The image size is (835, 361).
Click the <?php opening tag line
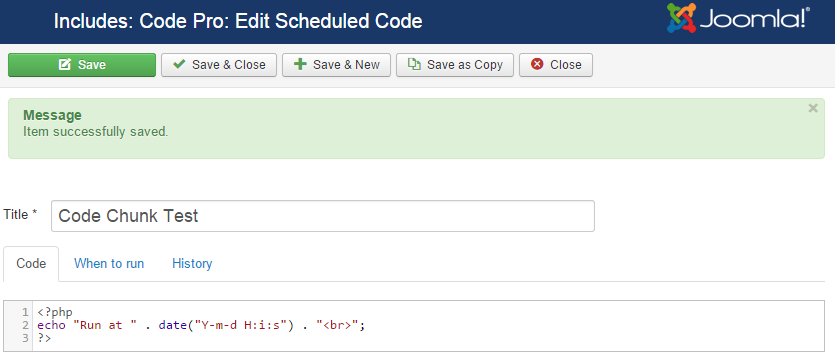(55, 312)
